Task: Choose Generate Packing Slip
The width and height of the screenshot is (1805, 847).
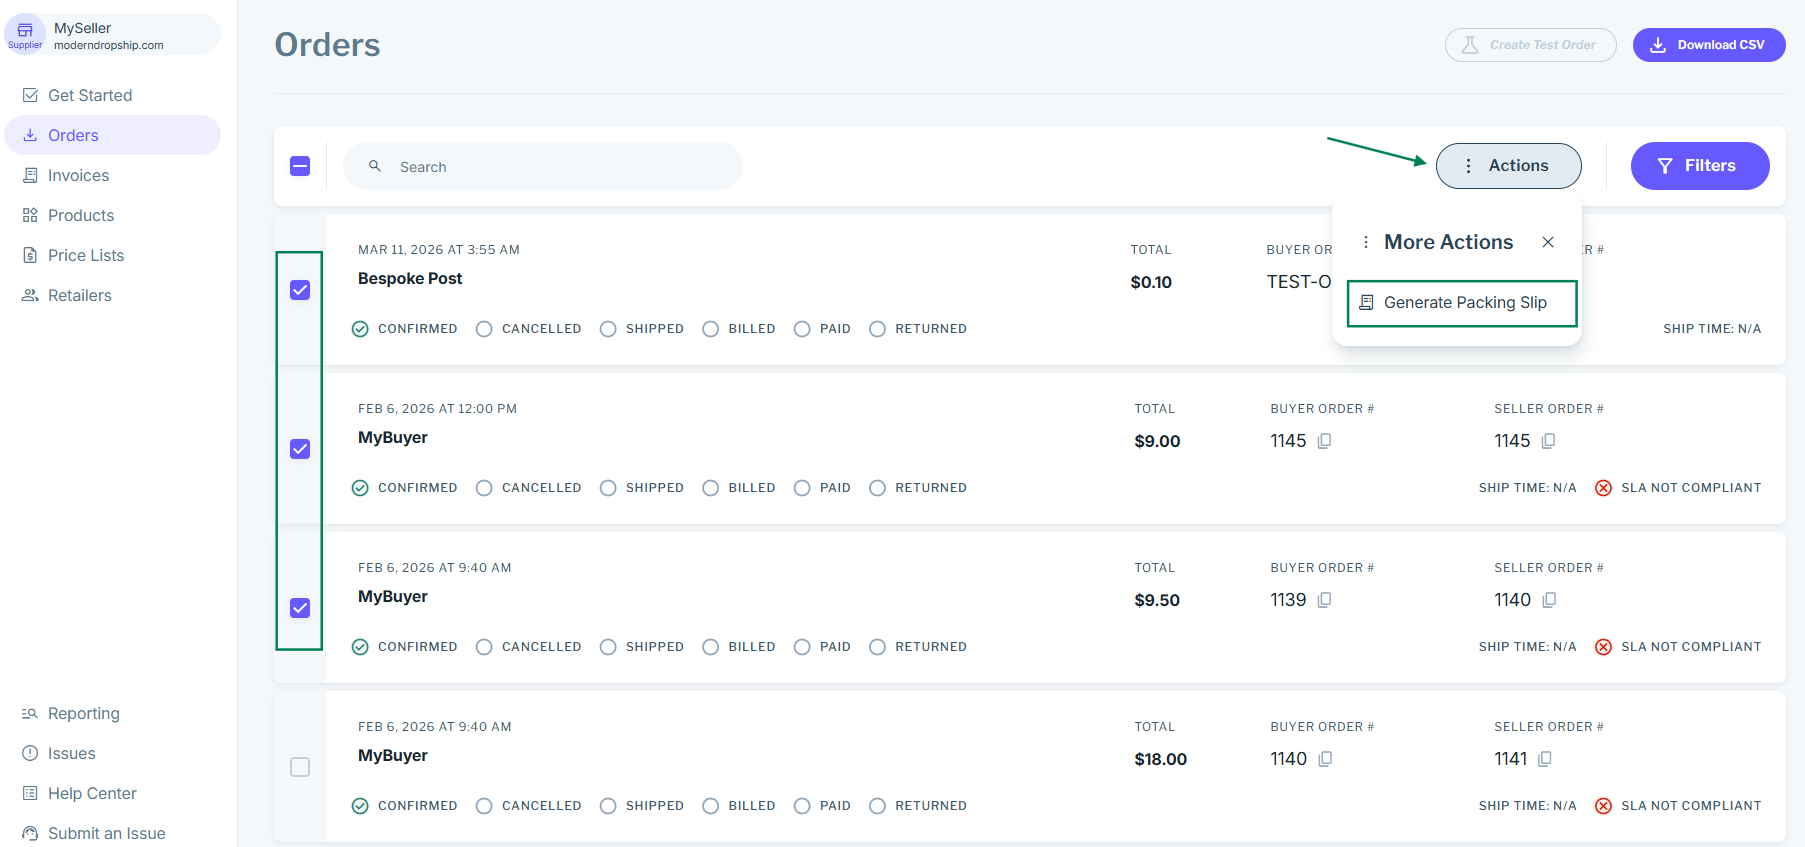Action: (1462, 303)
